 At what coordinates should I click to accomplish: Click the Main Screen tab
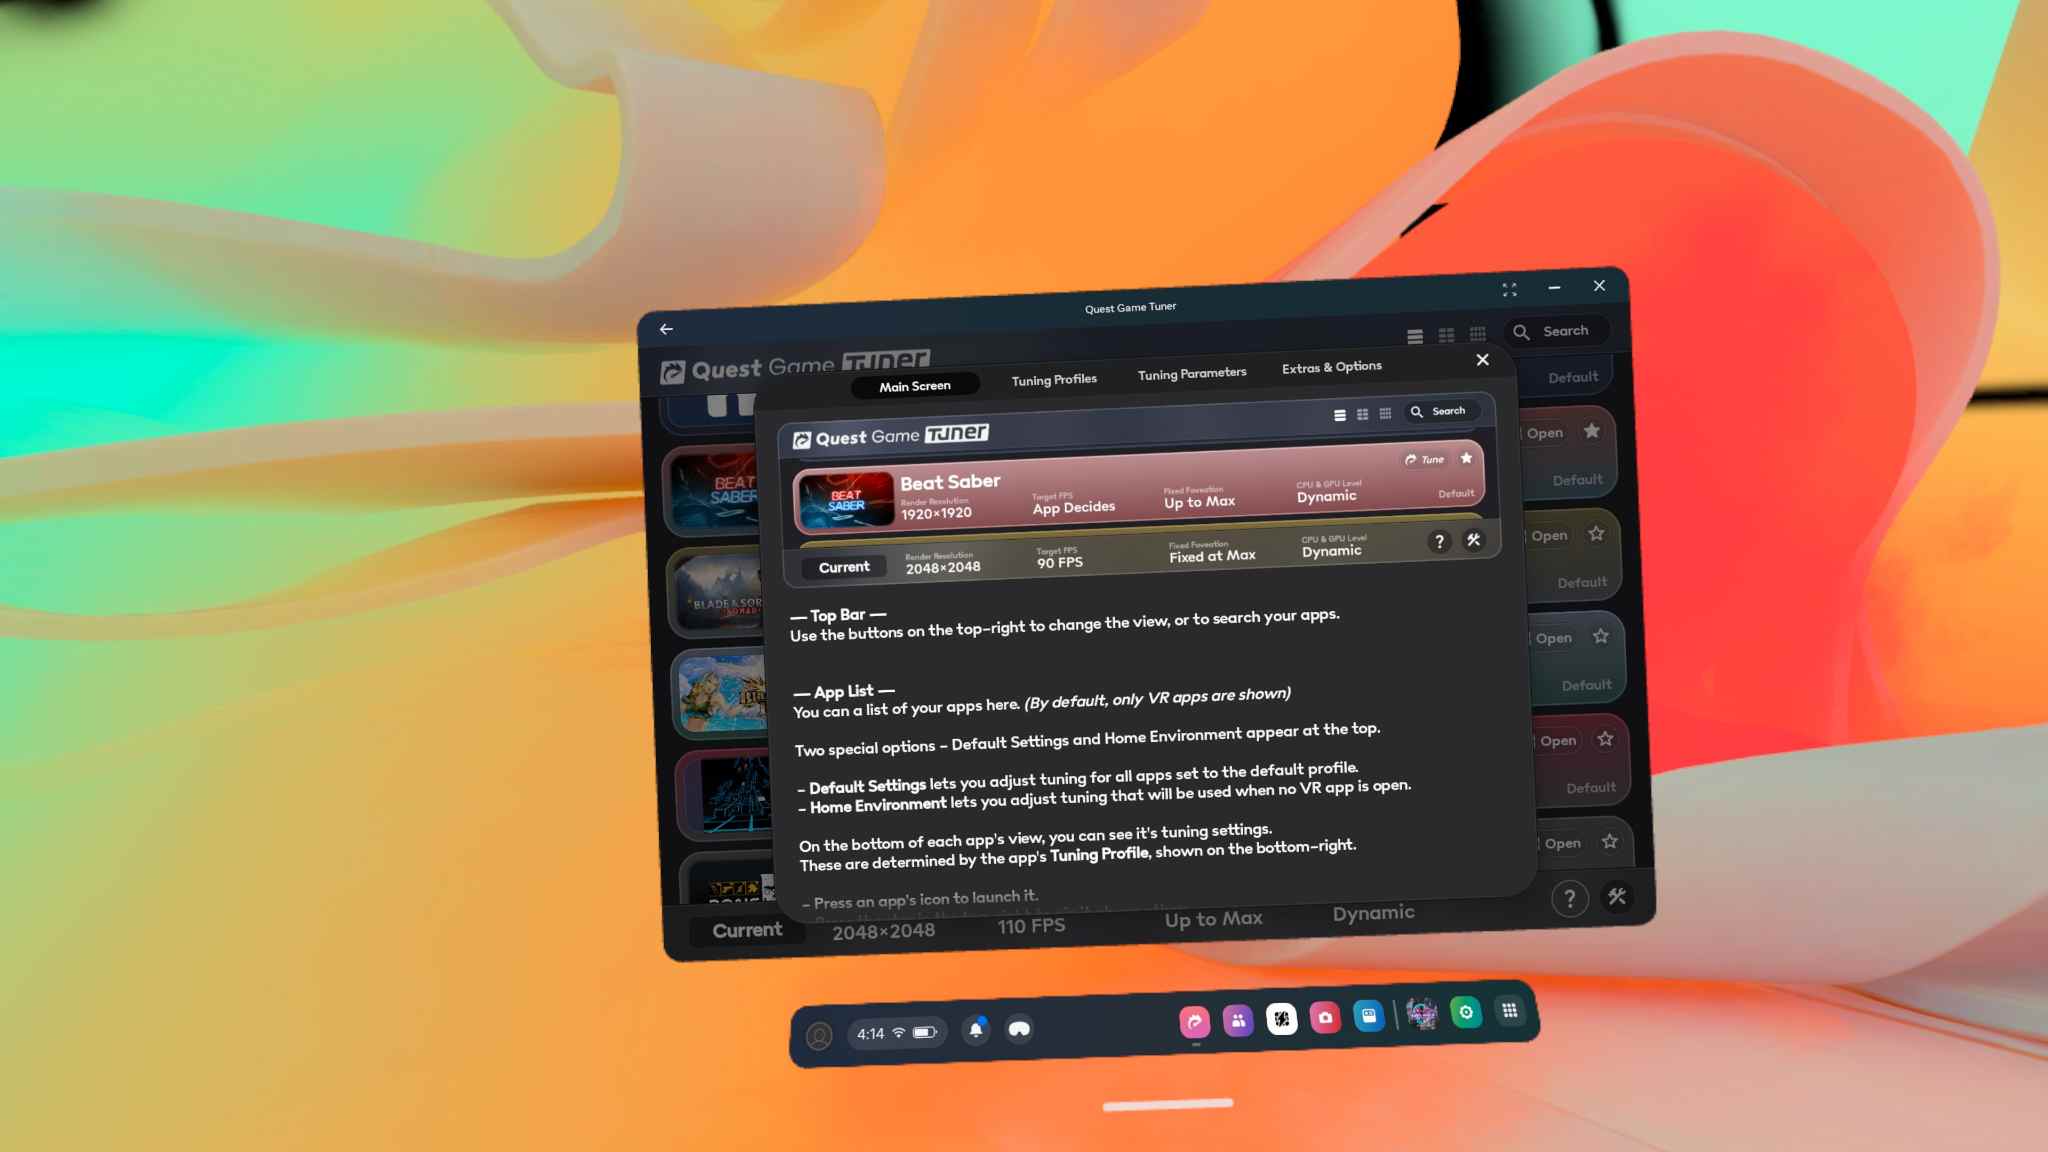click(914, 384)
